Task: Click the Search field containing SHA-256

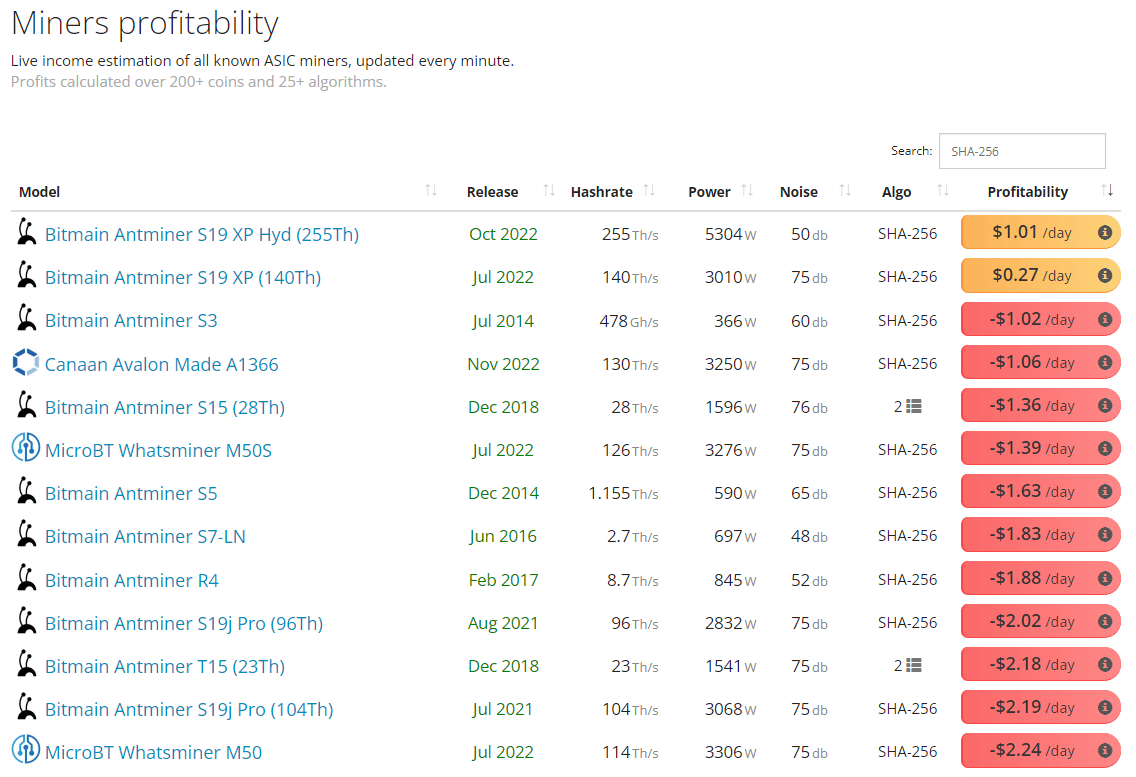Action: (1021, 151)
